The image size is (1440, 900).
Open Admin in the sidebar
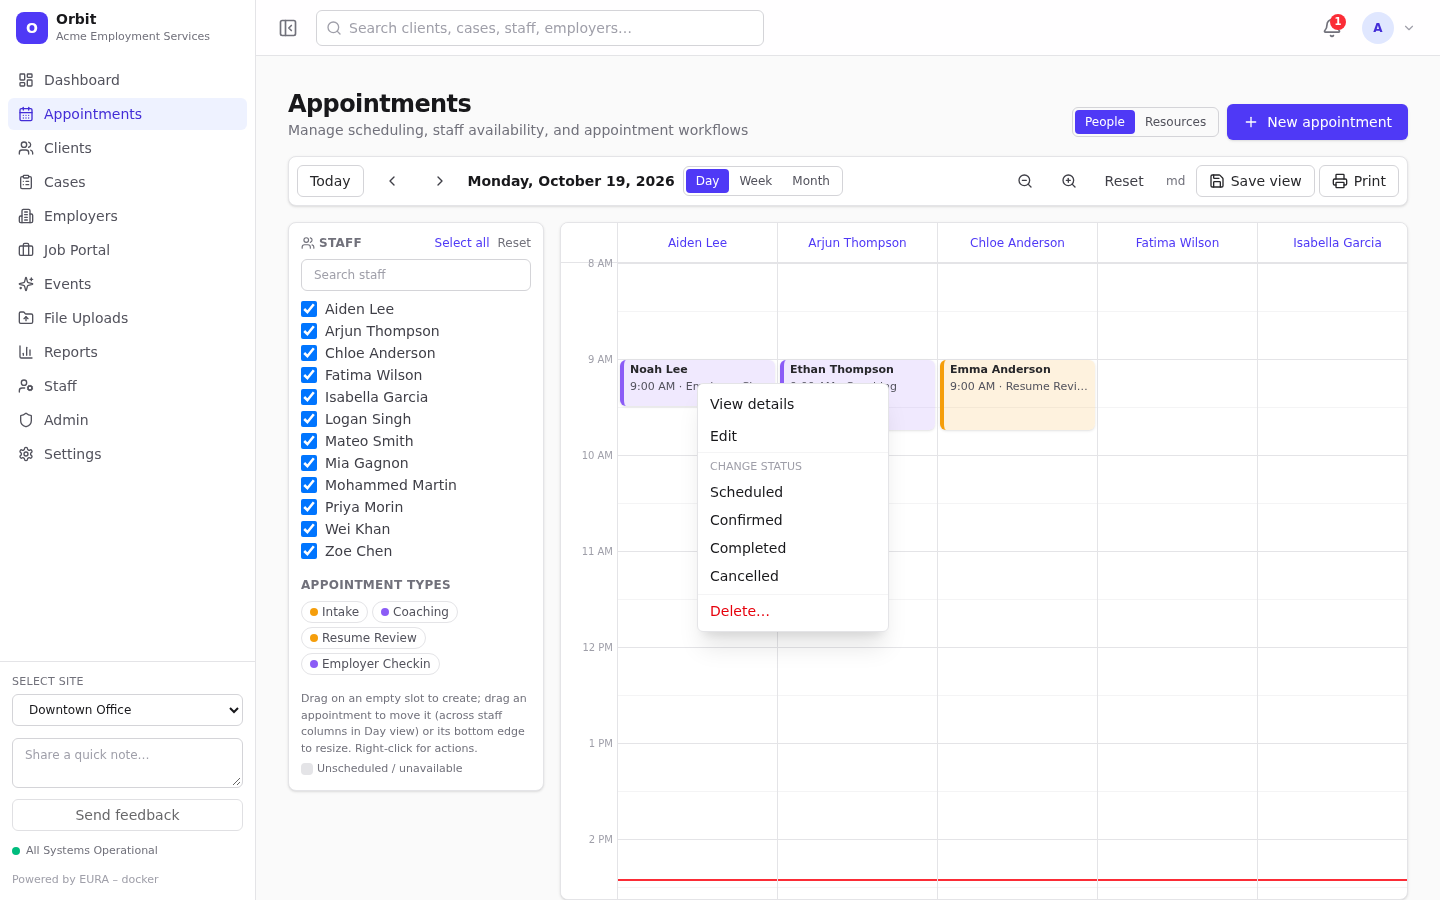point(127,420)
